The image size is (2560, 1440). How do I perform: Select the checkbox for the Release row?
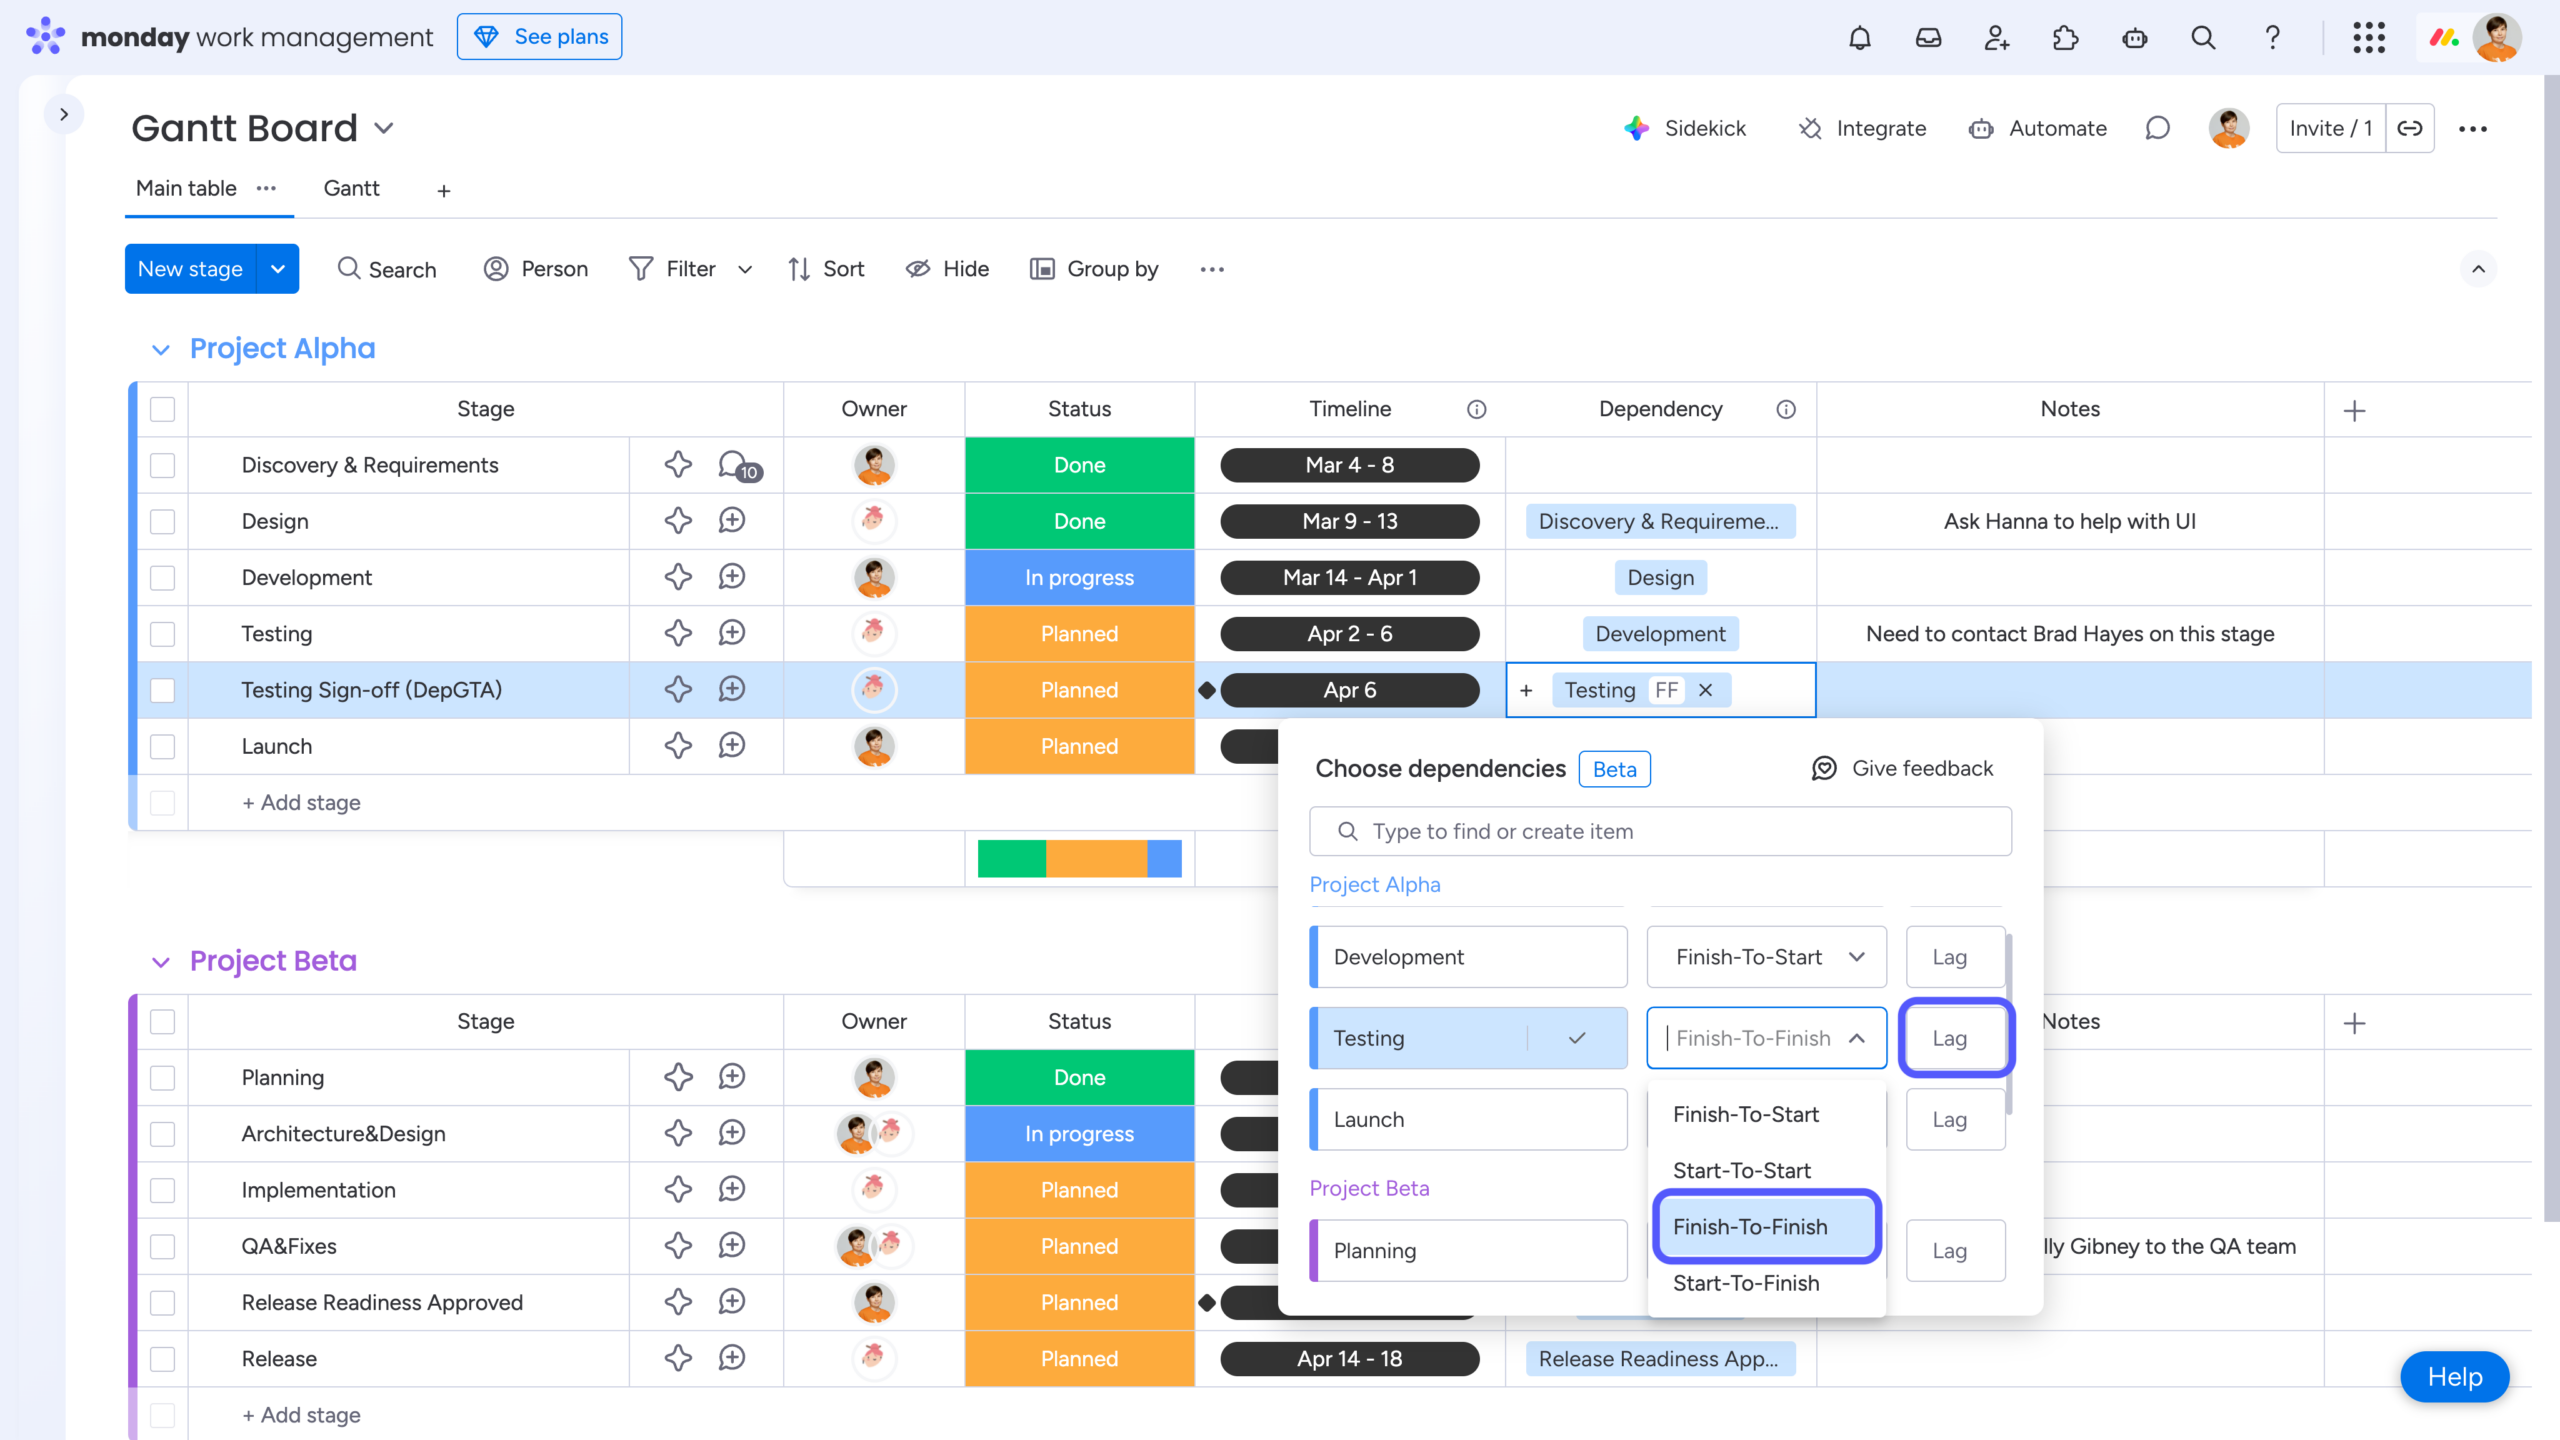(x=161, y=1359)
